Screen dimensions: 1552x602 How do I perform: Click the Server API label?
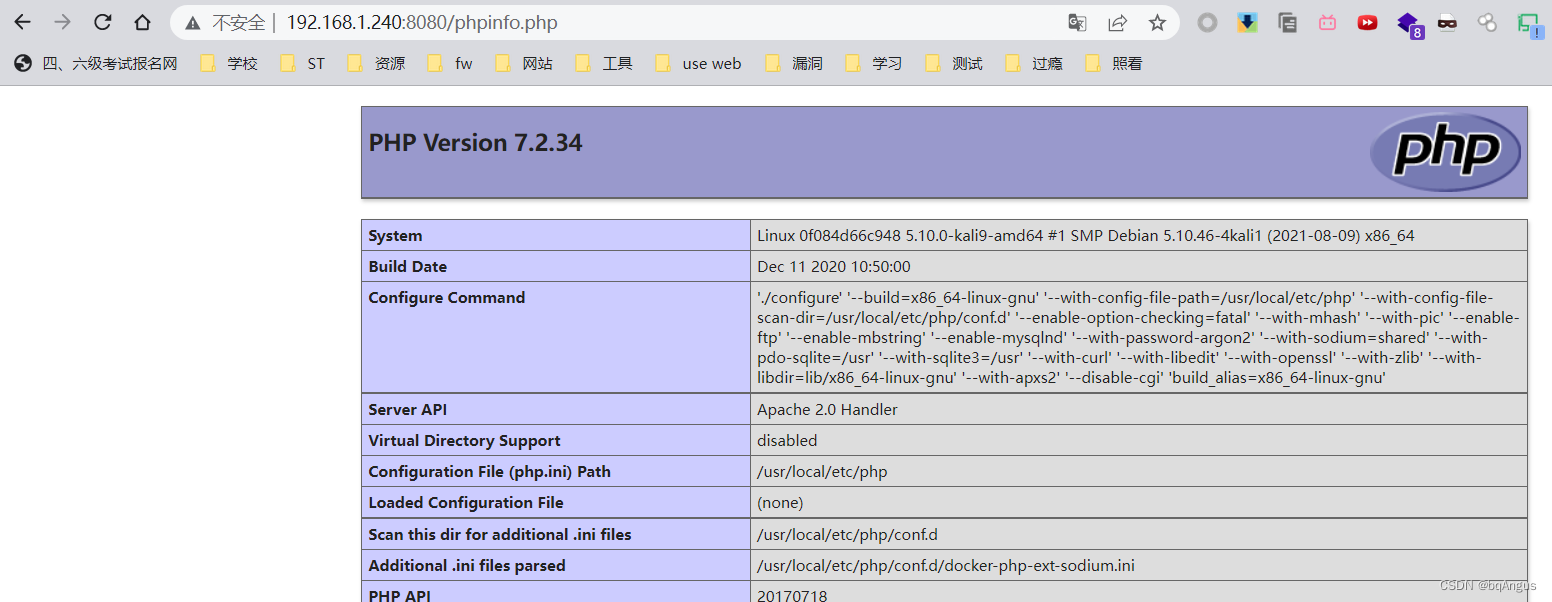(406, 410)
